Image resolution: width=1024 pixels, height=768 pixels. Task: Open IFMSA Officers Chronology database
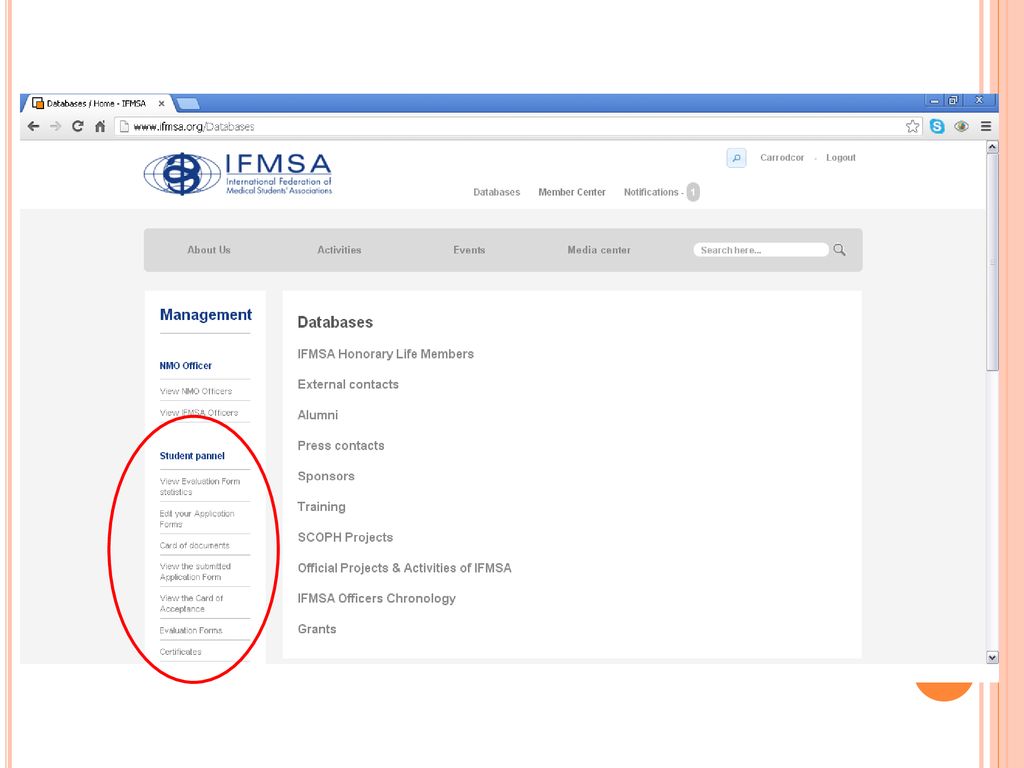tap(376, 599)
